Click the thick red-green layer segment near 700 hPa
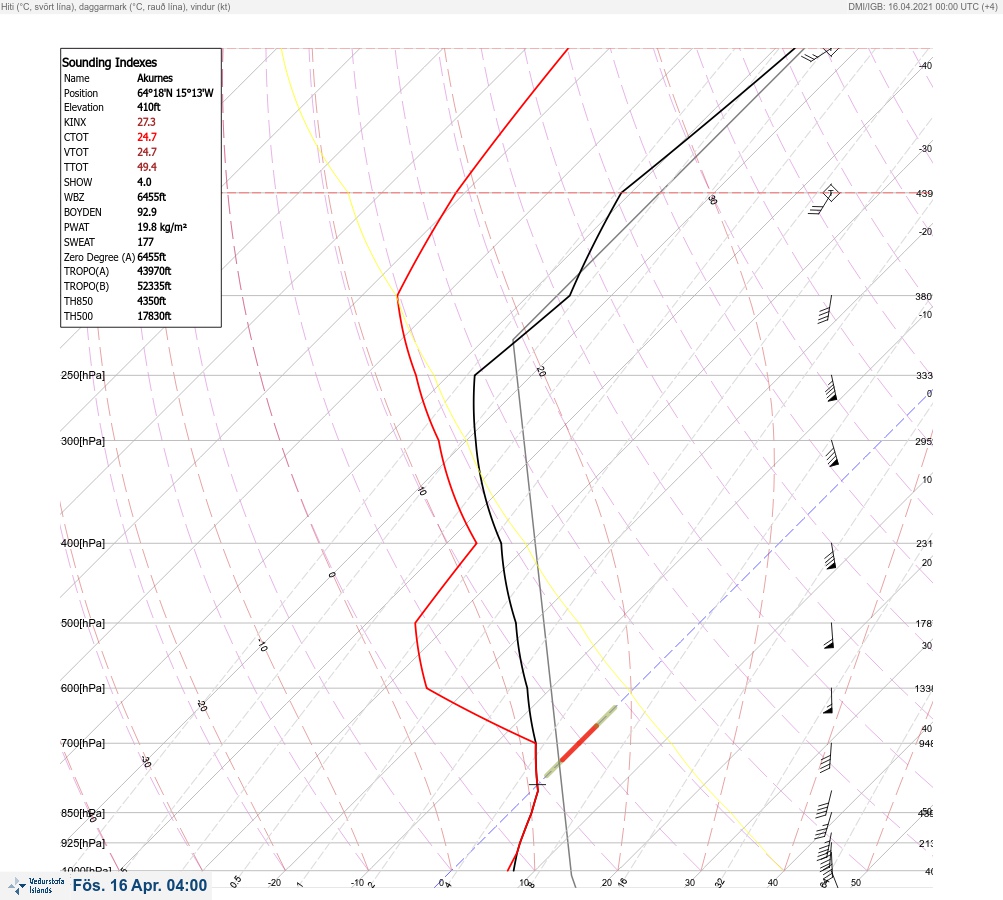The width and height of the screenshot is (1003, 900). [x=580, y=742]
